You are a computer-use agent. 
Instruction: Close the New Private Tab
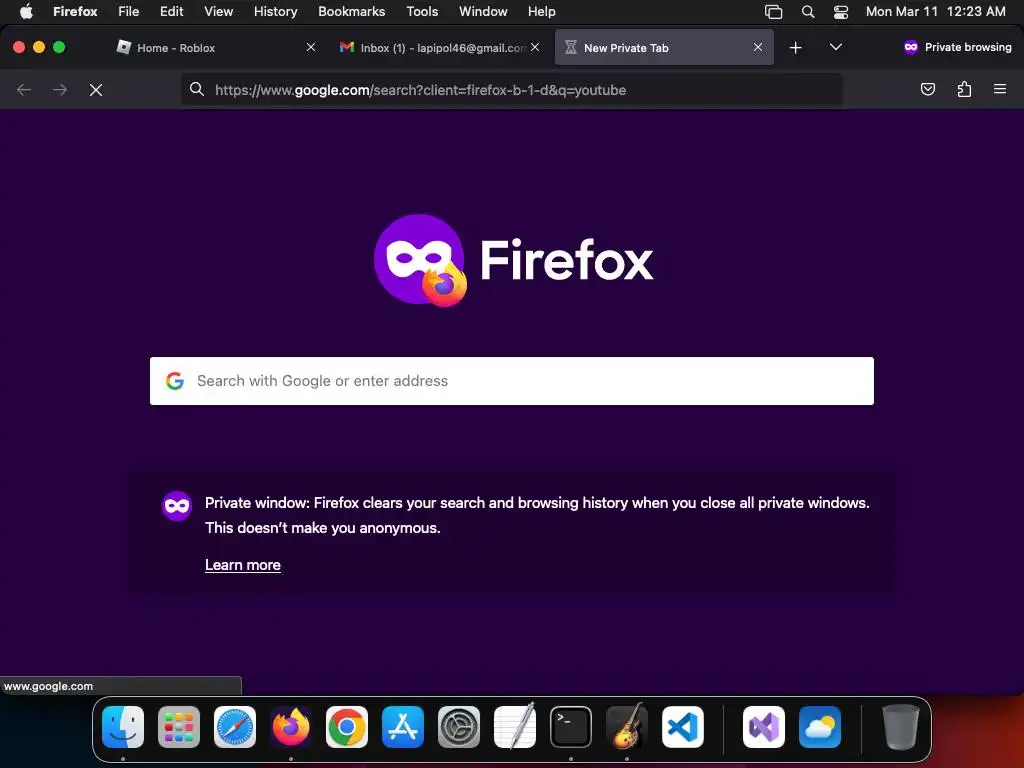pyautogui.click(x=758, y=47)
